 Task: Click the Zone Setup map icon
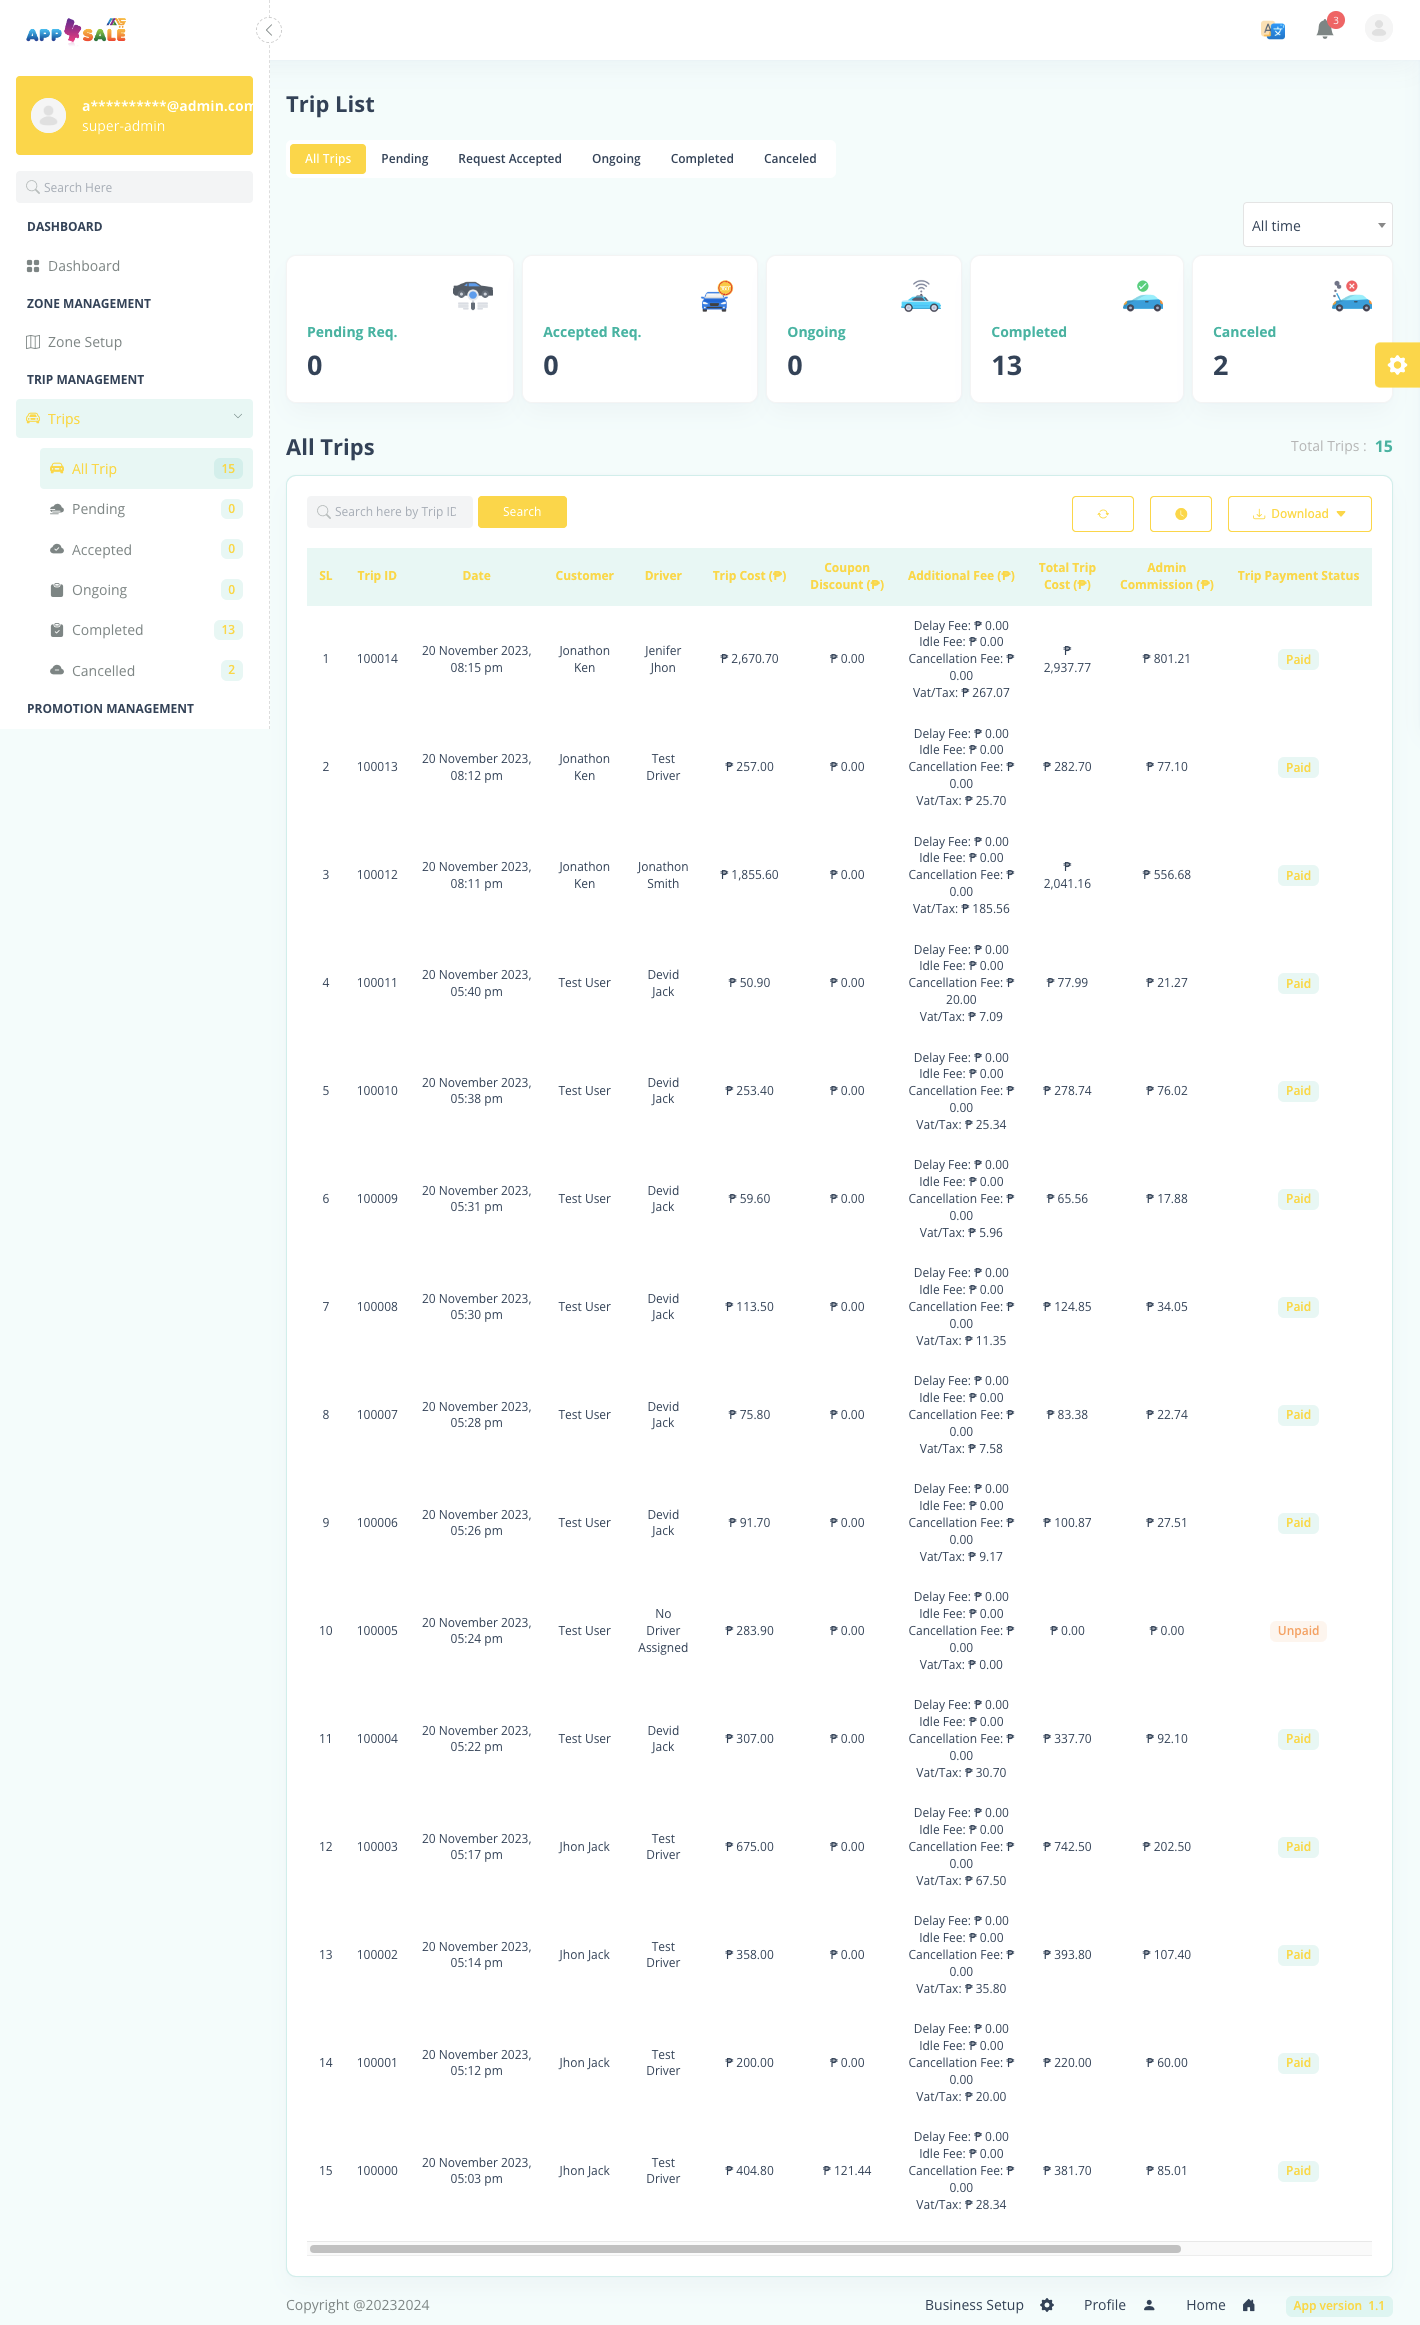point(33,342)
